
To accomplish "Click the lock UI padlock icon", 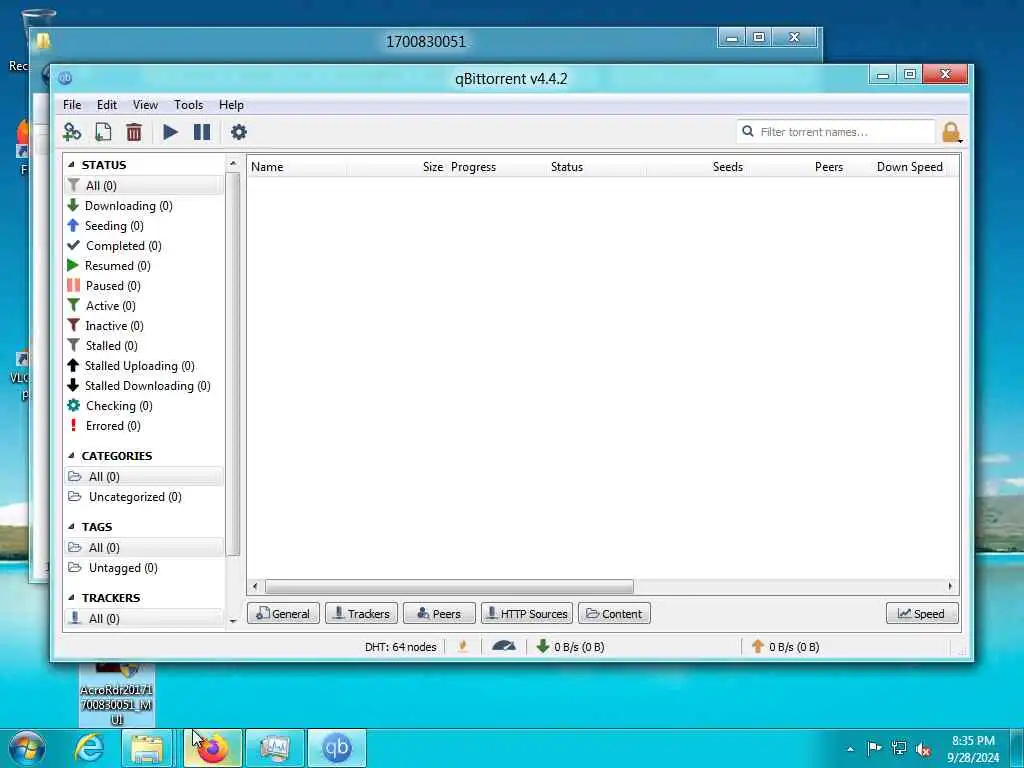I will 950,132.
